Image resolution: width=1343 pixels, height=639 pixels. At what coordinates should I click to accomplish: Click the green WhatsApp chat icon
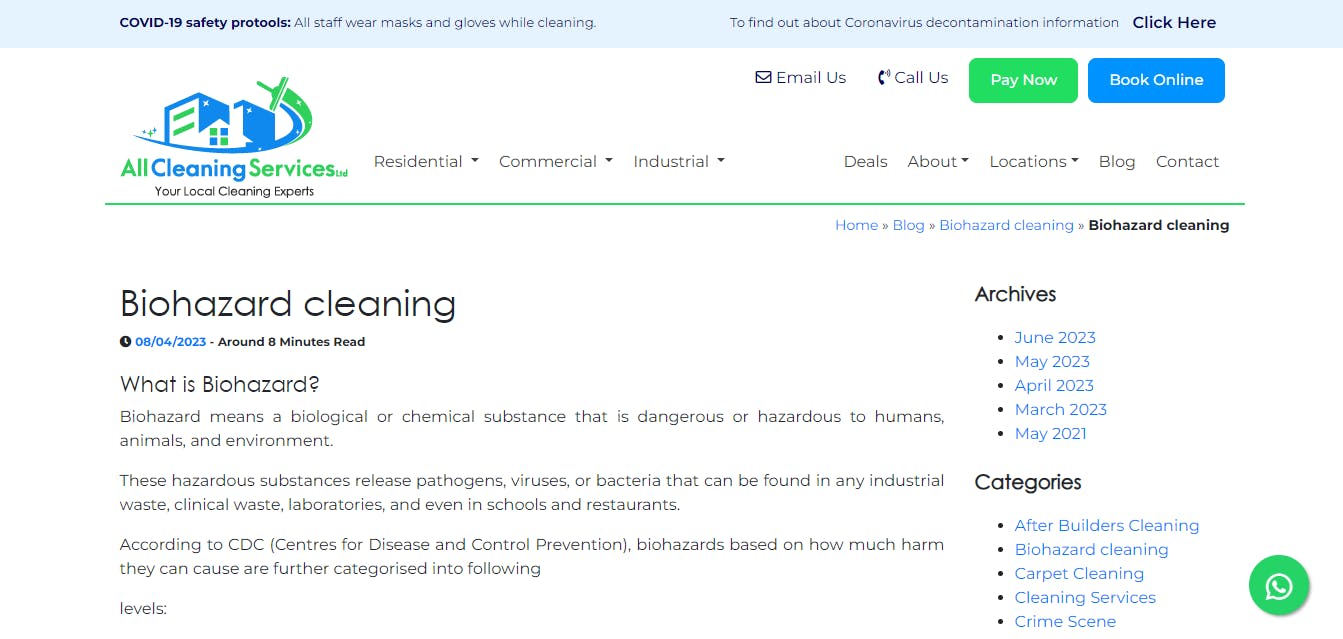[1278, 585]
